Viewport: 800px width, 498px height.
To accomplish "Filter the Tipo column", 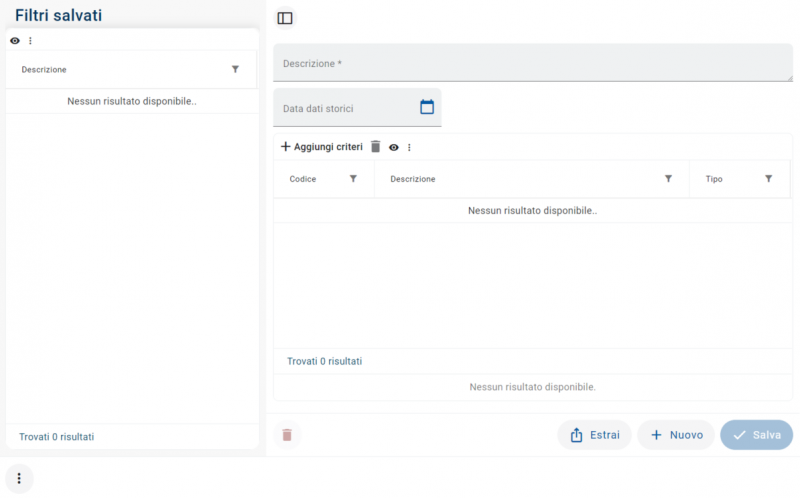I will [x=768, y=179].
